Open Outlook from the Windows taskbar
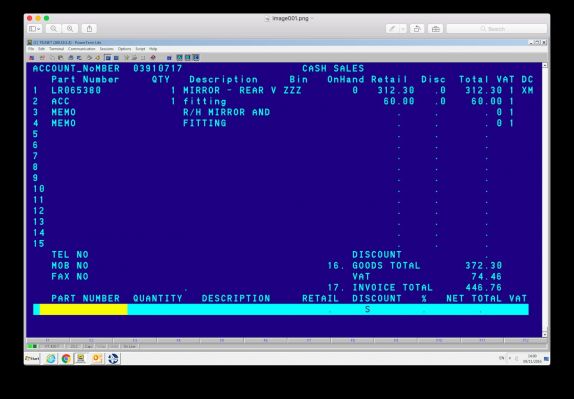Viewport: 574px width, 399px height. [x=97, y=358]
